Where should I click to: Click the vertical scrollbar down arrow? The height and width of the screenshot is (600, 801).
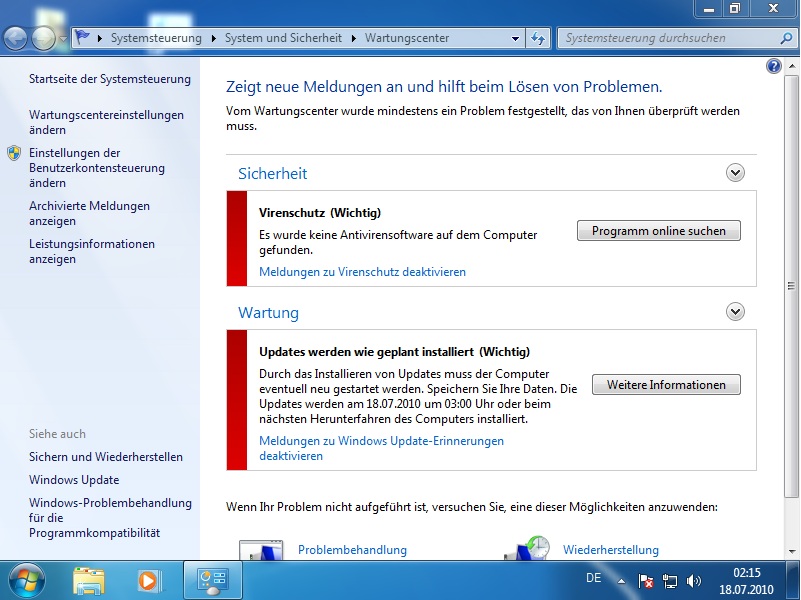(x=792, y=550)
